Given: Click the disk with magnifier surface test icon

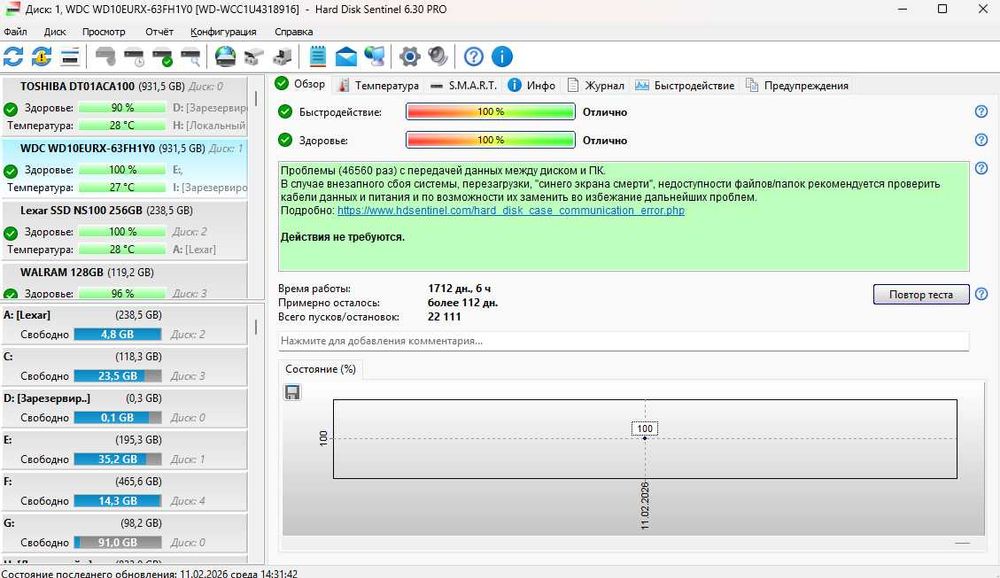Looking at the screenshot, I should coord(191,57).
